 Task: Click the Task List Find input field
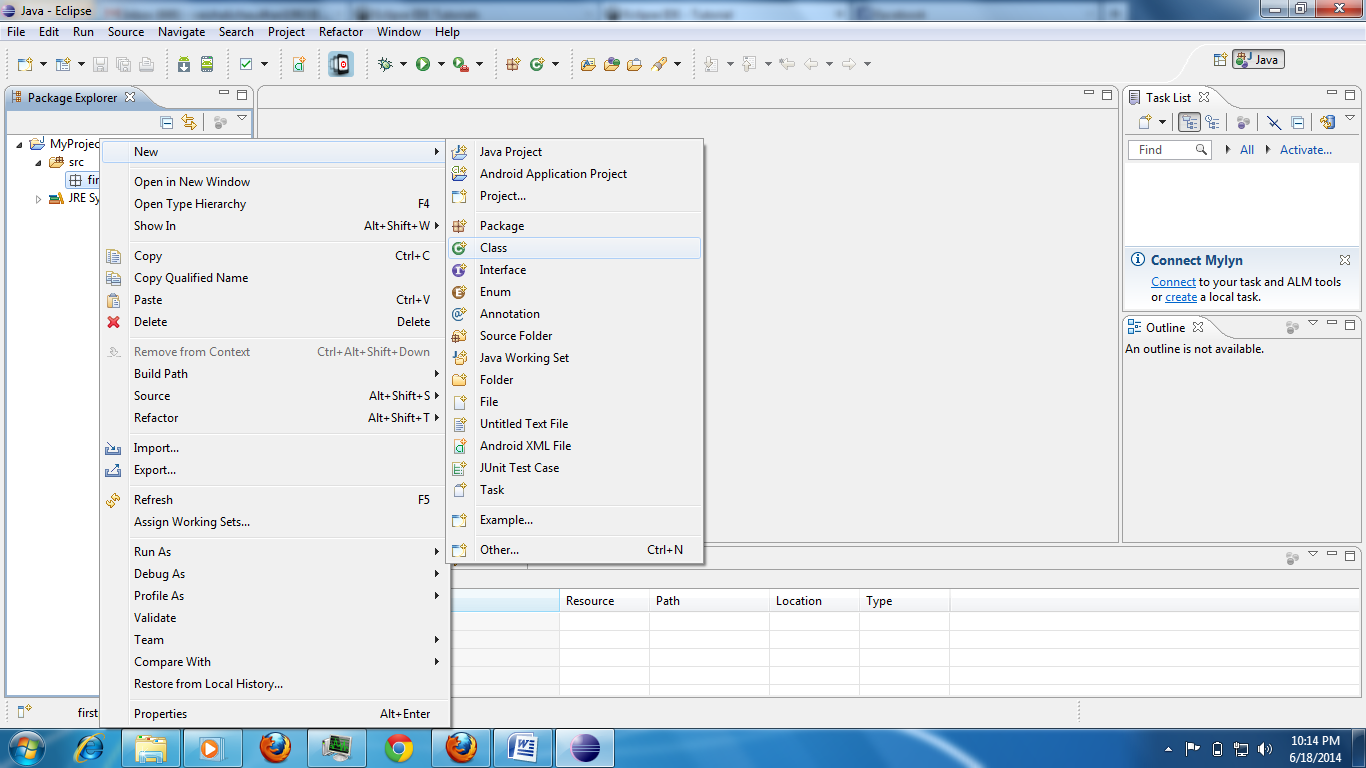(x=1170, y=150)
